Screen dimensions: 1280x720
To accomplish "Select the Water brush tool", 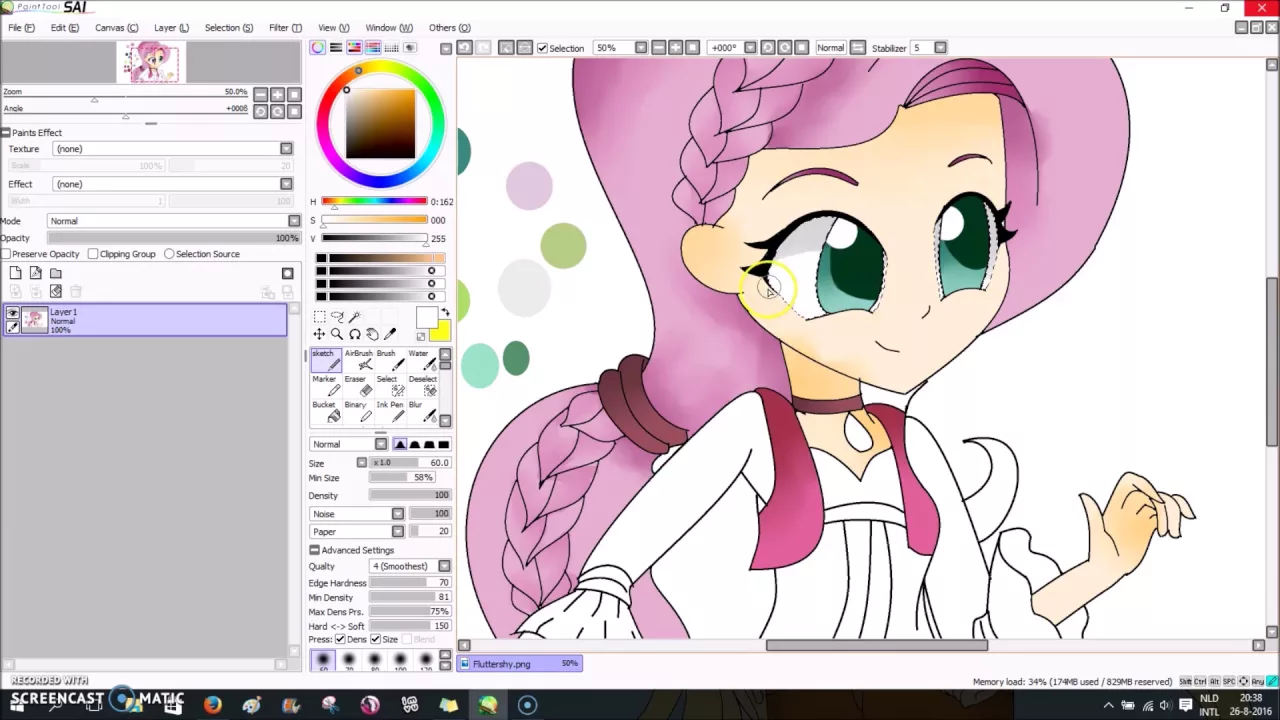I will click(422, 360).
